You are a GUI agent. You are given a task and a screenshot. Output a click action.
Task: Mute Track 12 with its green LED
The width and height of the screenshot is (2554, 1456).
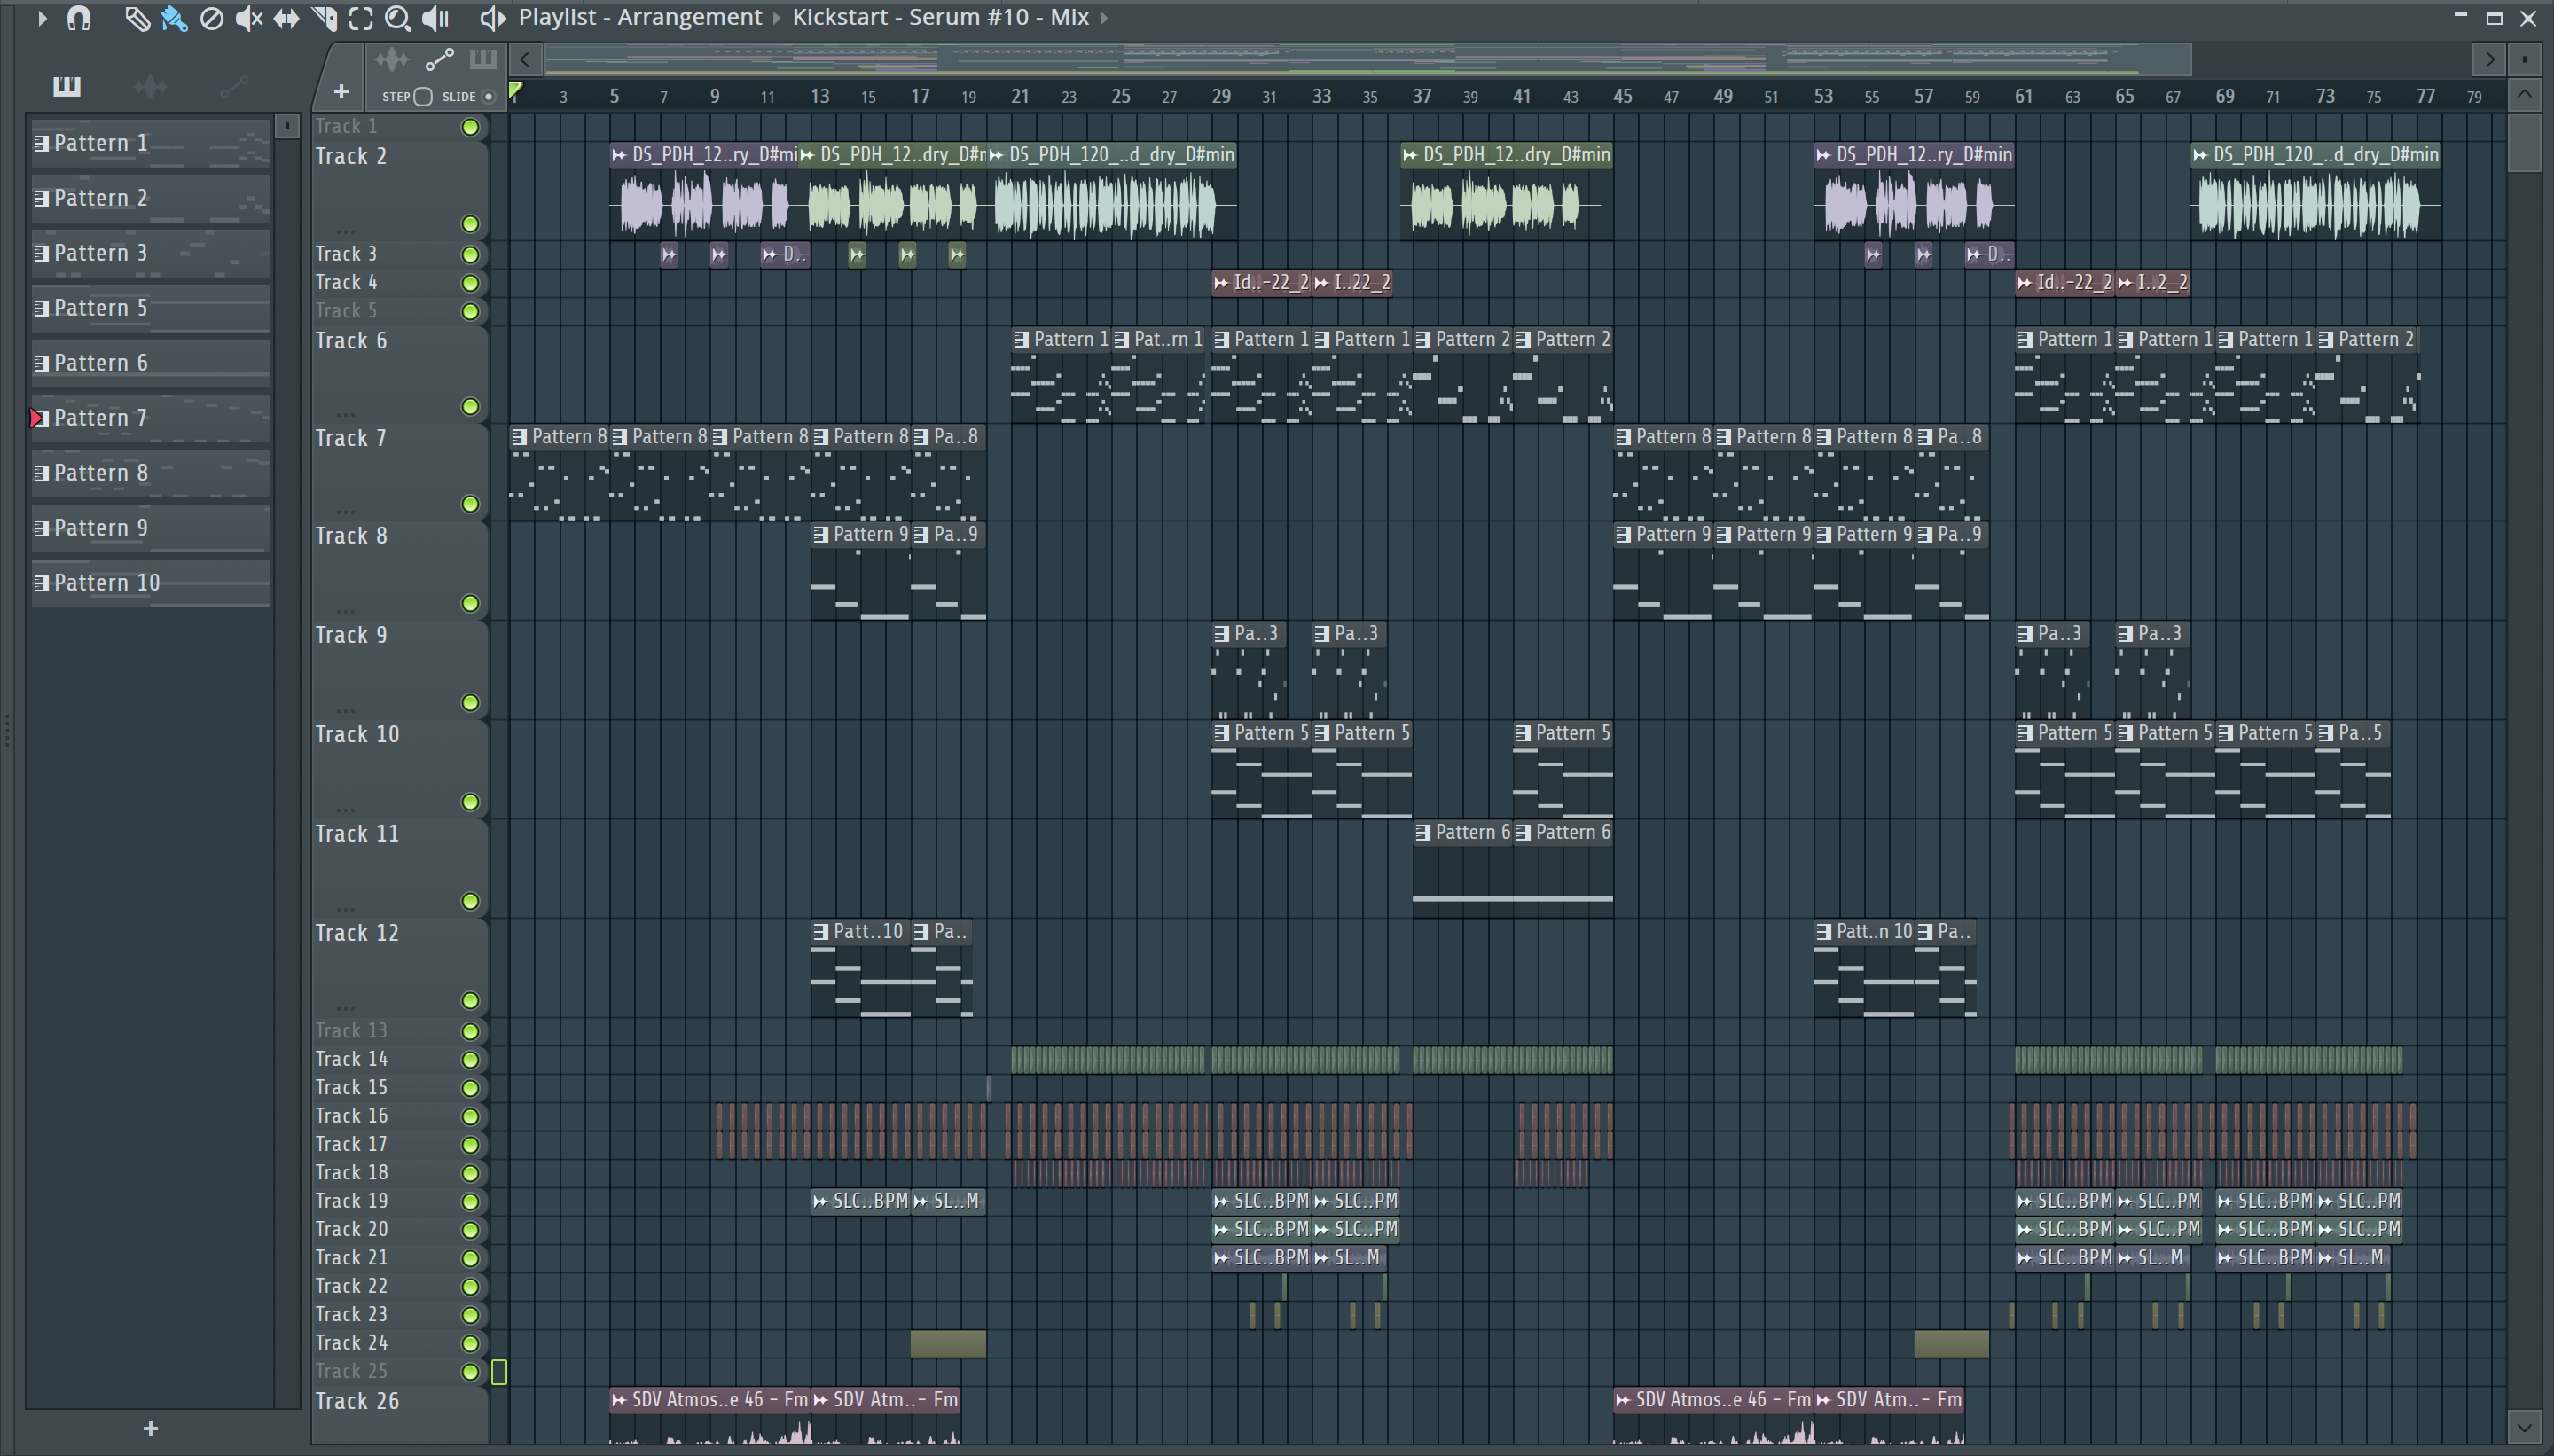click(470, 1001)
